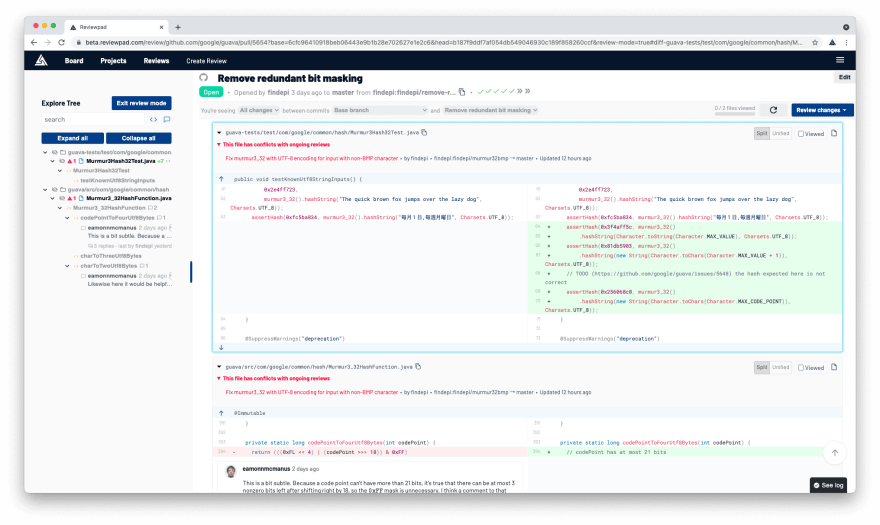
Task: Switch the second diff to Unified view
Action: [780, 367]
